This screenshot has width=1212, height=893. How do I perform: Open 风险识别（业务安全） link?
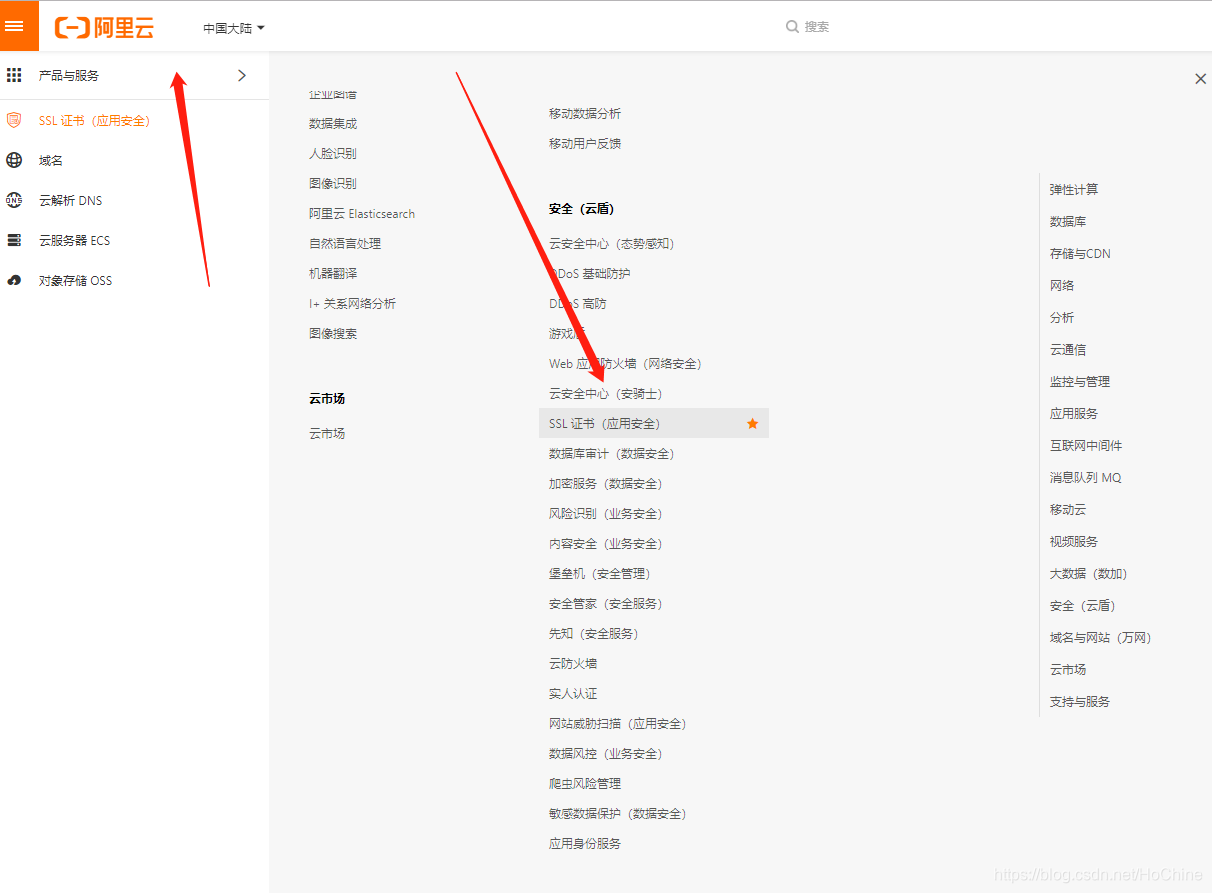point(605,514)
